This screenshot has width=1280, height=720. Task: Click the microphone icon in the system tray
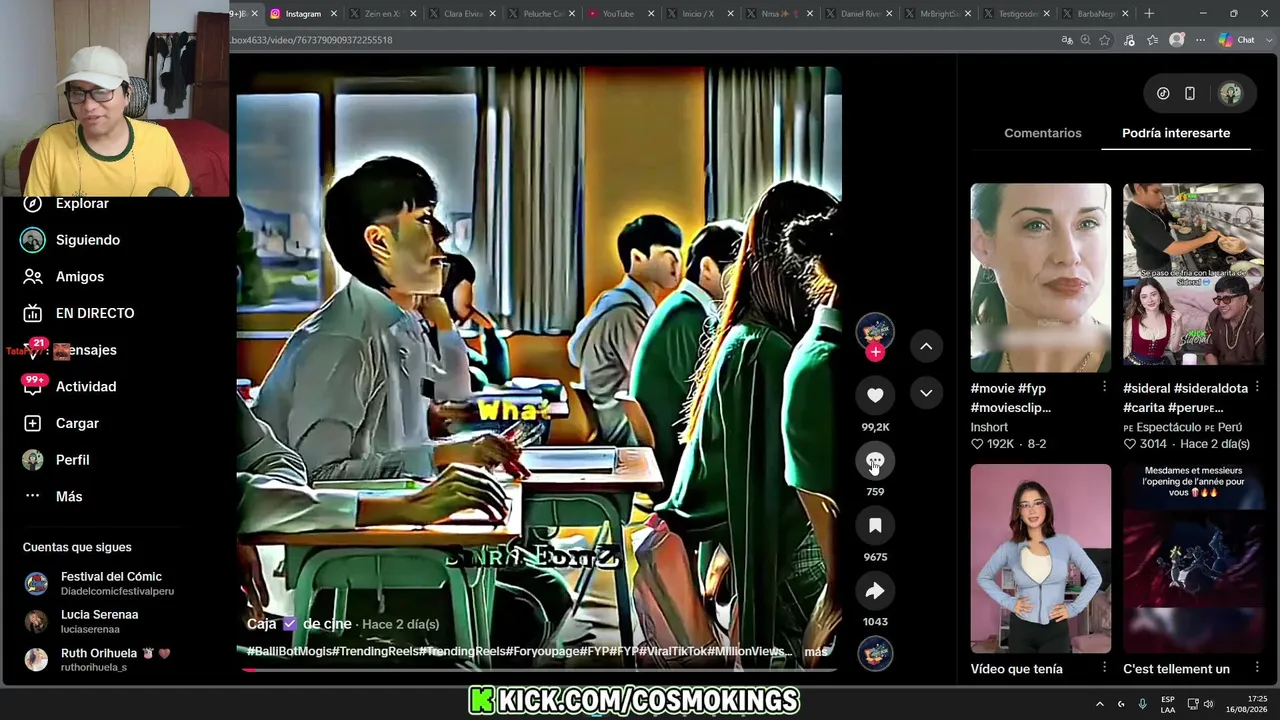(1143, 704)
